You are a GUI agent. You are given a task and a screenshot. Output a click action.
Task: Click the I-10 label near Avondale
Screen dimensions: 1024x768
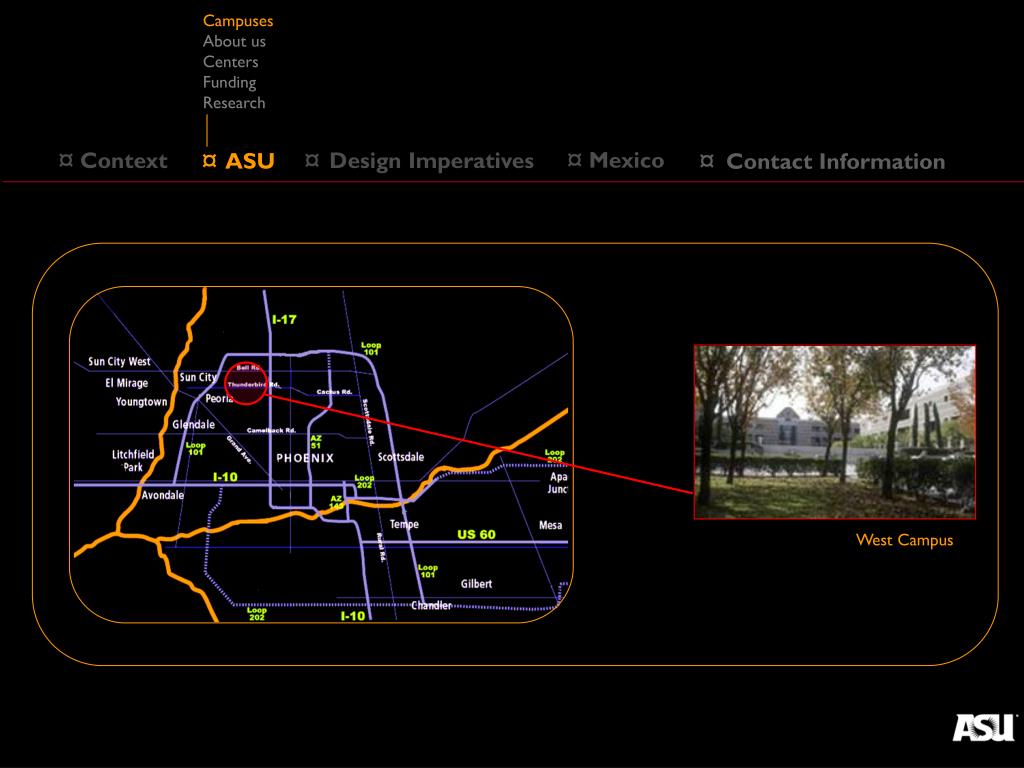(x=225, y=477)
